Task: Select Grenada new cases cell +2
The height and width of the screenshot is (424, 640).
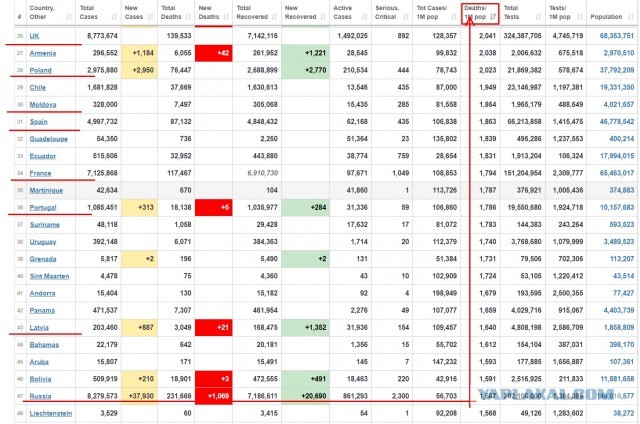Action: pyautogui.click(x=139, y=259)
